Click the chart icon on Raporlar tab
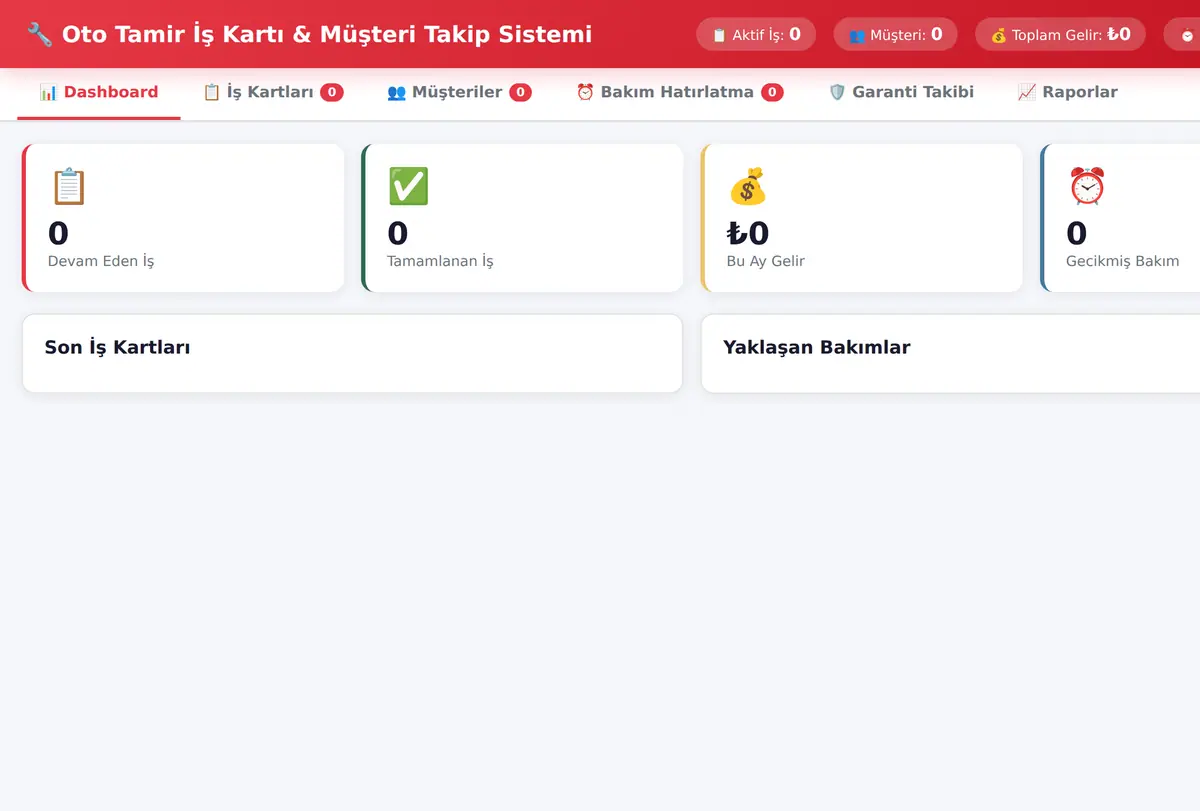1200x811 pixels. [1027, 92]
